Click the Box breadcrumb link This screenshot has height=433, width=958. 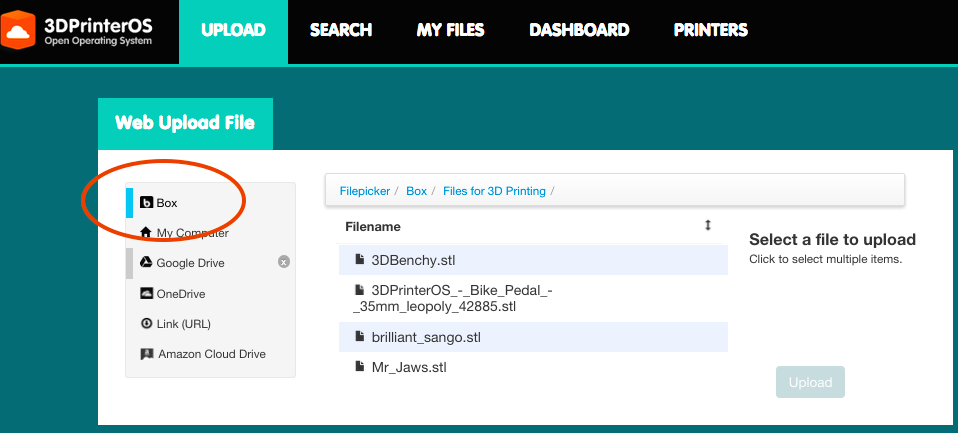[x=417, y=191]
